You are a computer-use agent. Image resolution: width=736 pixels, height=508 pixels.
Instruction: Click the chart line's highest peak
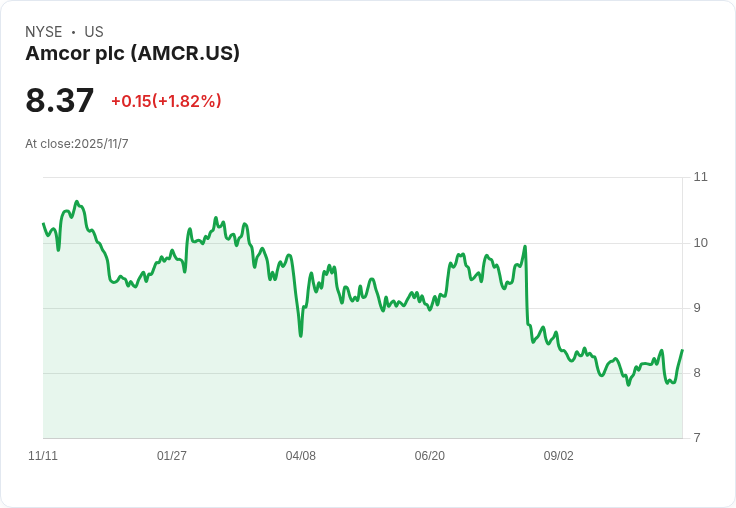click(x=77, y=202)
